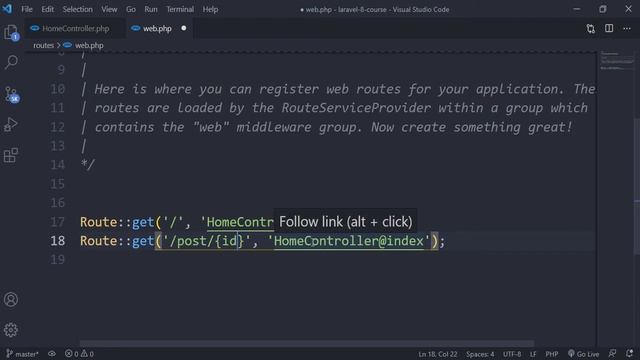This screenshot has height=360, width=640.
Task: Open the Edit menu
Action: click(x=47, y=9)
